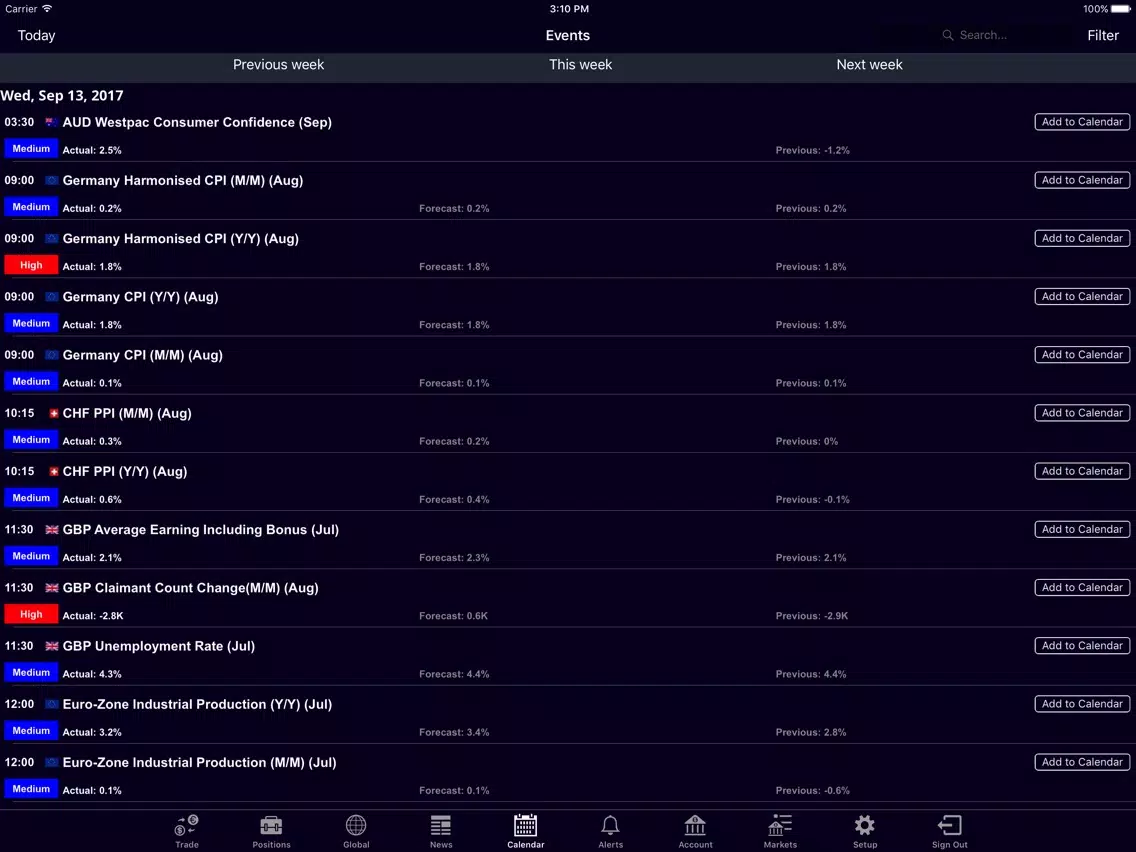Viewport: 1136px width, 852px height.
Task: Click Medium badge on AUD Westpac Consumer Confidence
Action: click(31, 149)
